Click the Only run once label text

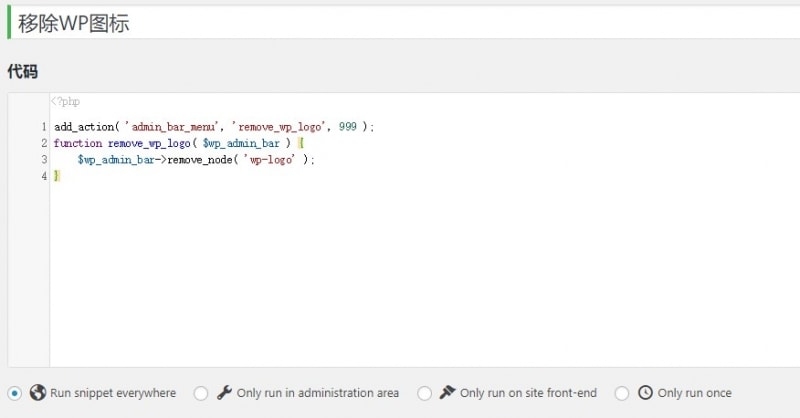pyautogui.click(x=694, y=393)
